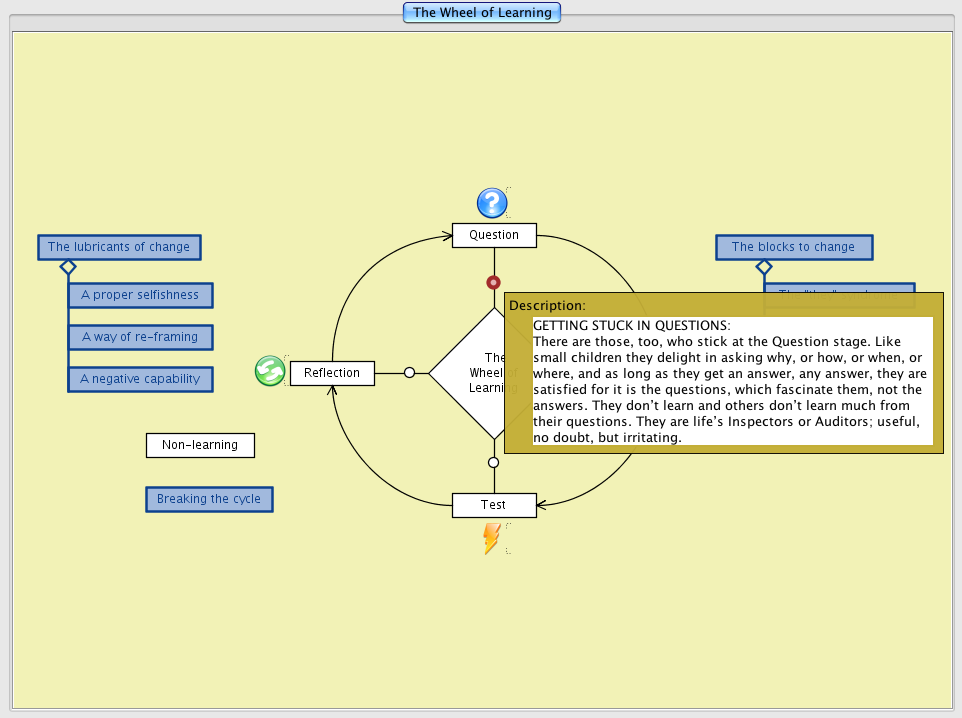This screenshot has height=718, width=962.
Task: Click the white connector circle above Test
Action: coord(493,462)
